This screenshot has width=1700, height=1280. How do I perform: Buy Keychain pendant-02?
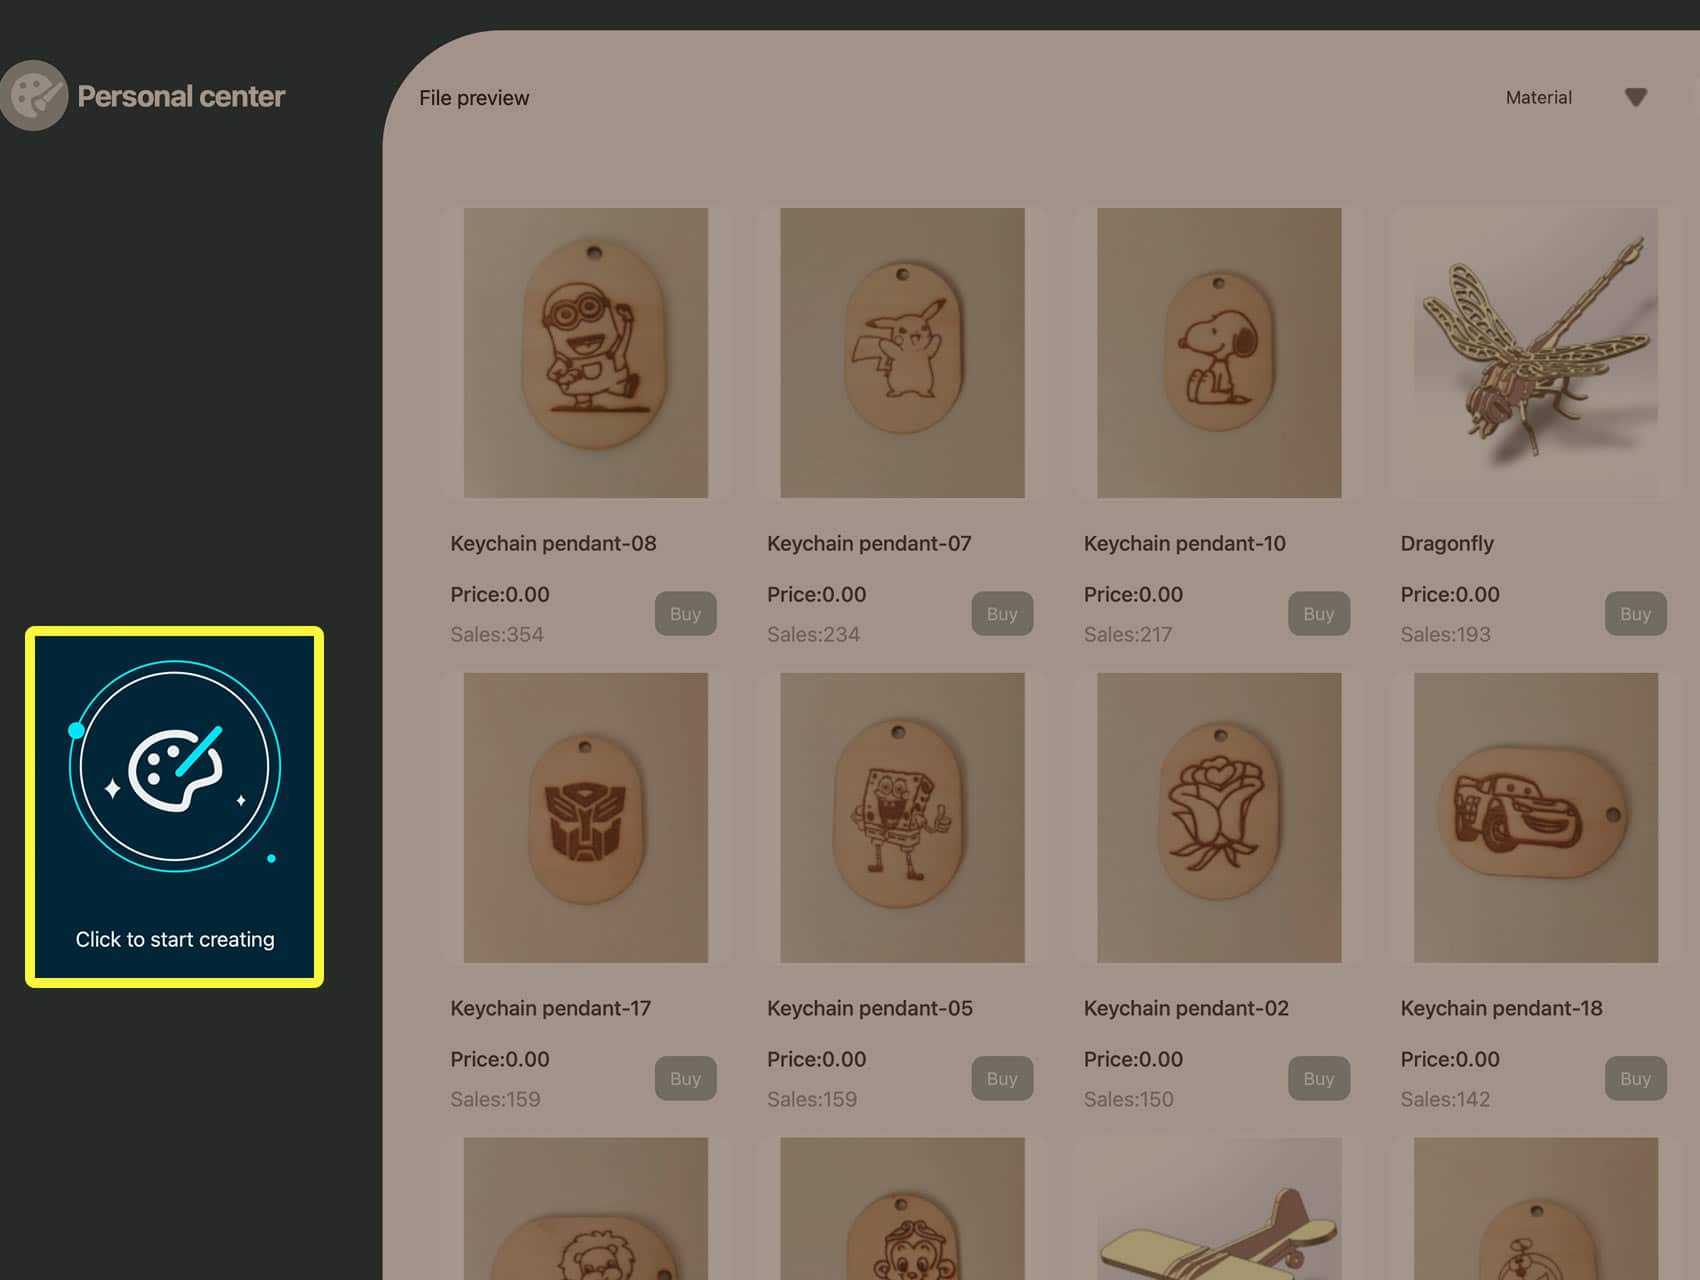1319,1079
